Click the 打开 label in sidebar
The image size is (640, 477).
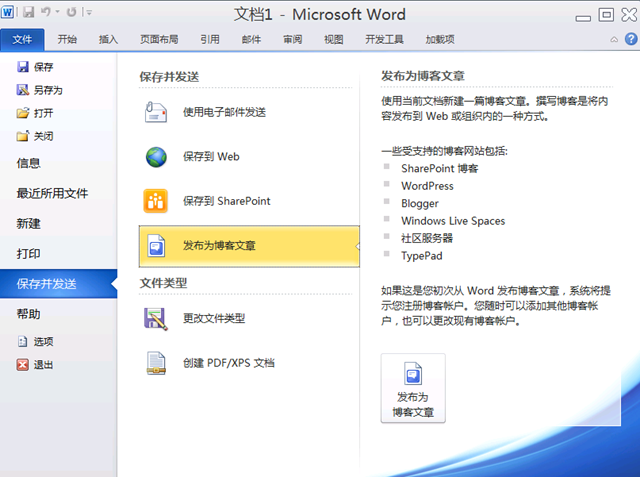[x=44, y=113]
